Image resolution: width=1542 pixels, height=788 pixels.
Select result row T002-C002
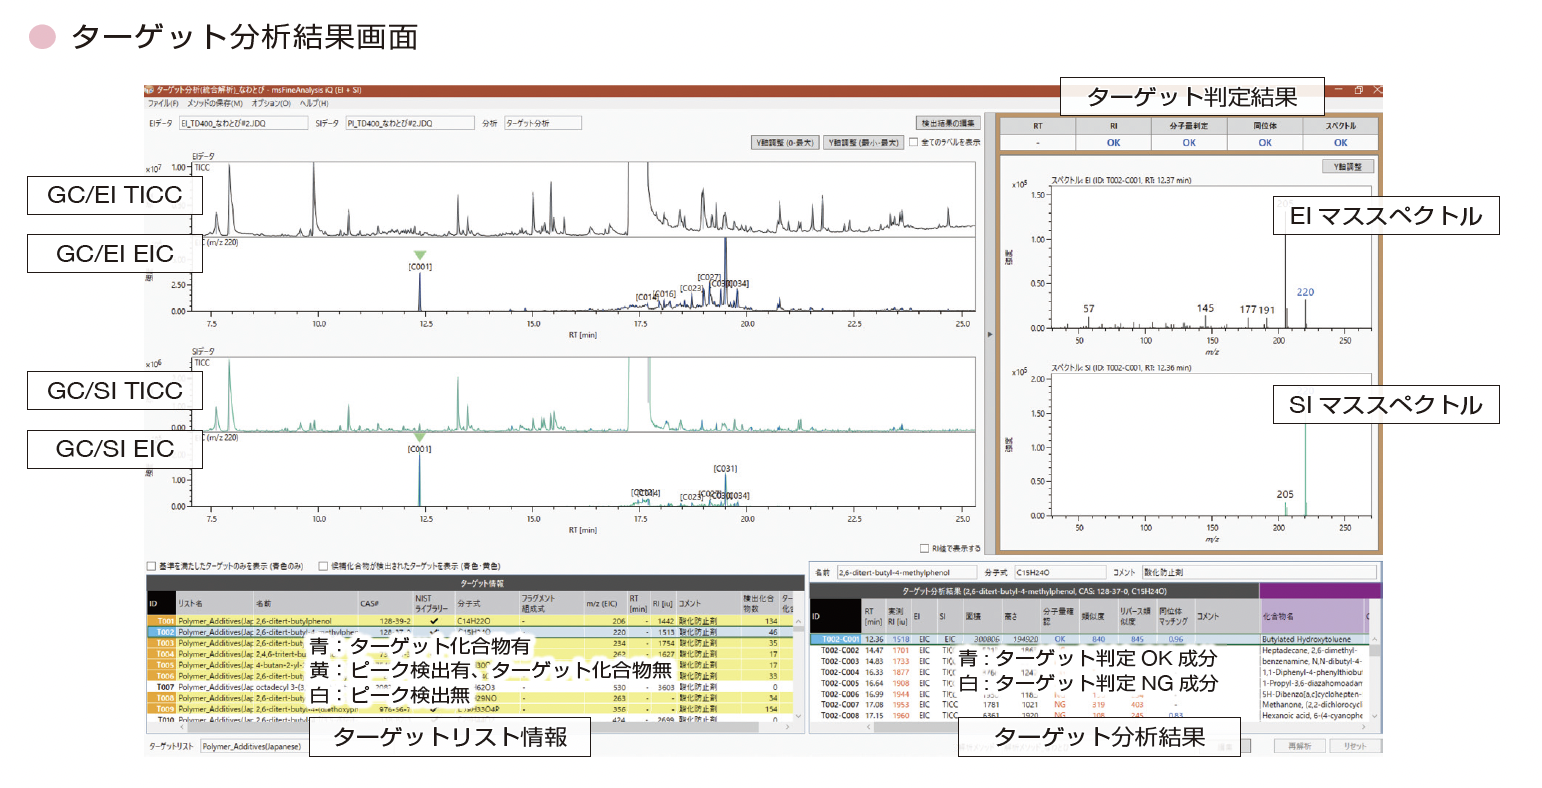(x=1089, y=650)
